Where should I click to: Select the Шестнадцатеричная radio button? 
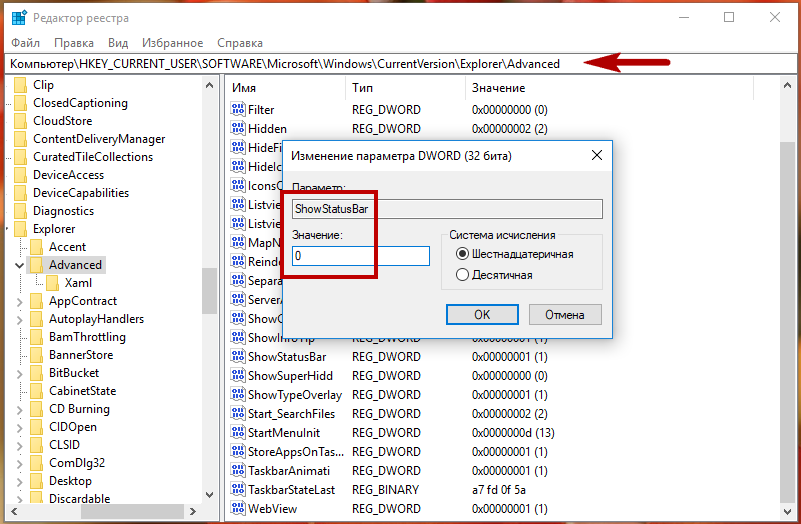pos(462,254)
